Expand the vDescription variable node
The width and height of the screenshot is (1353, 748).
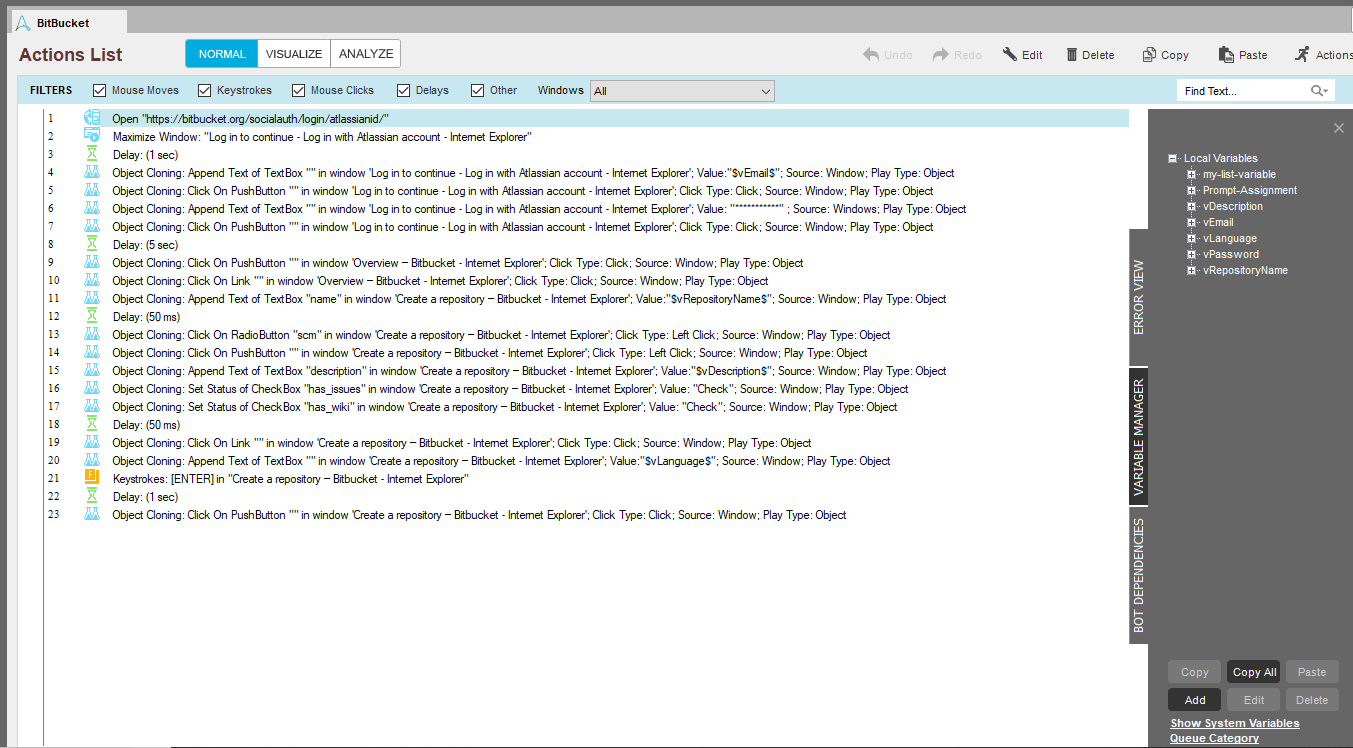(x=1191, y=206)
